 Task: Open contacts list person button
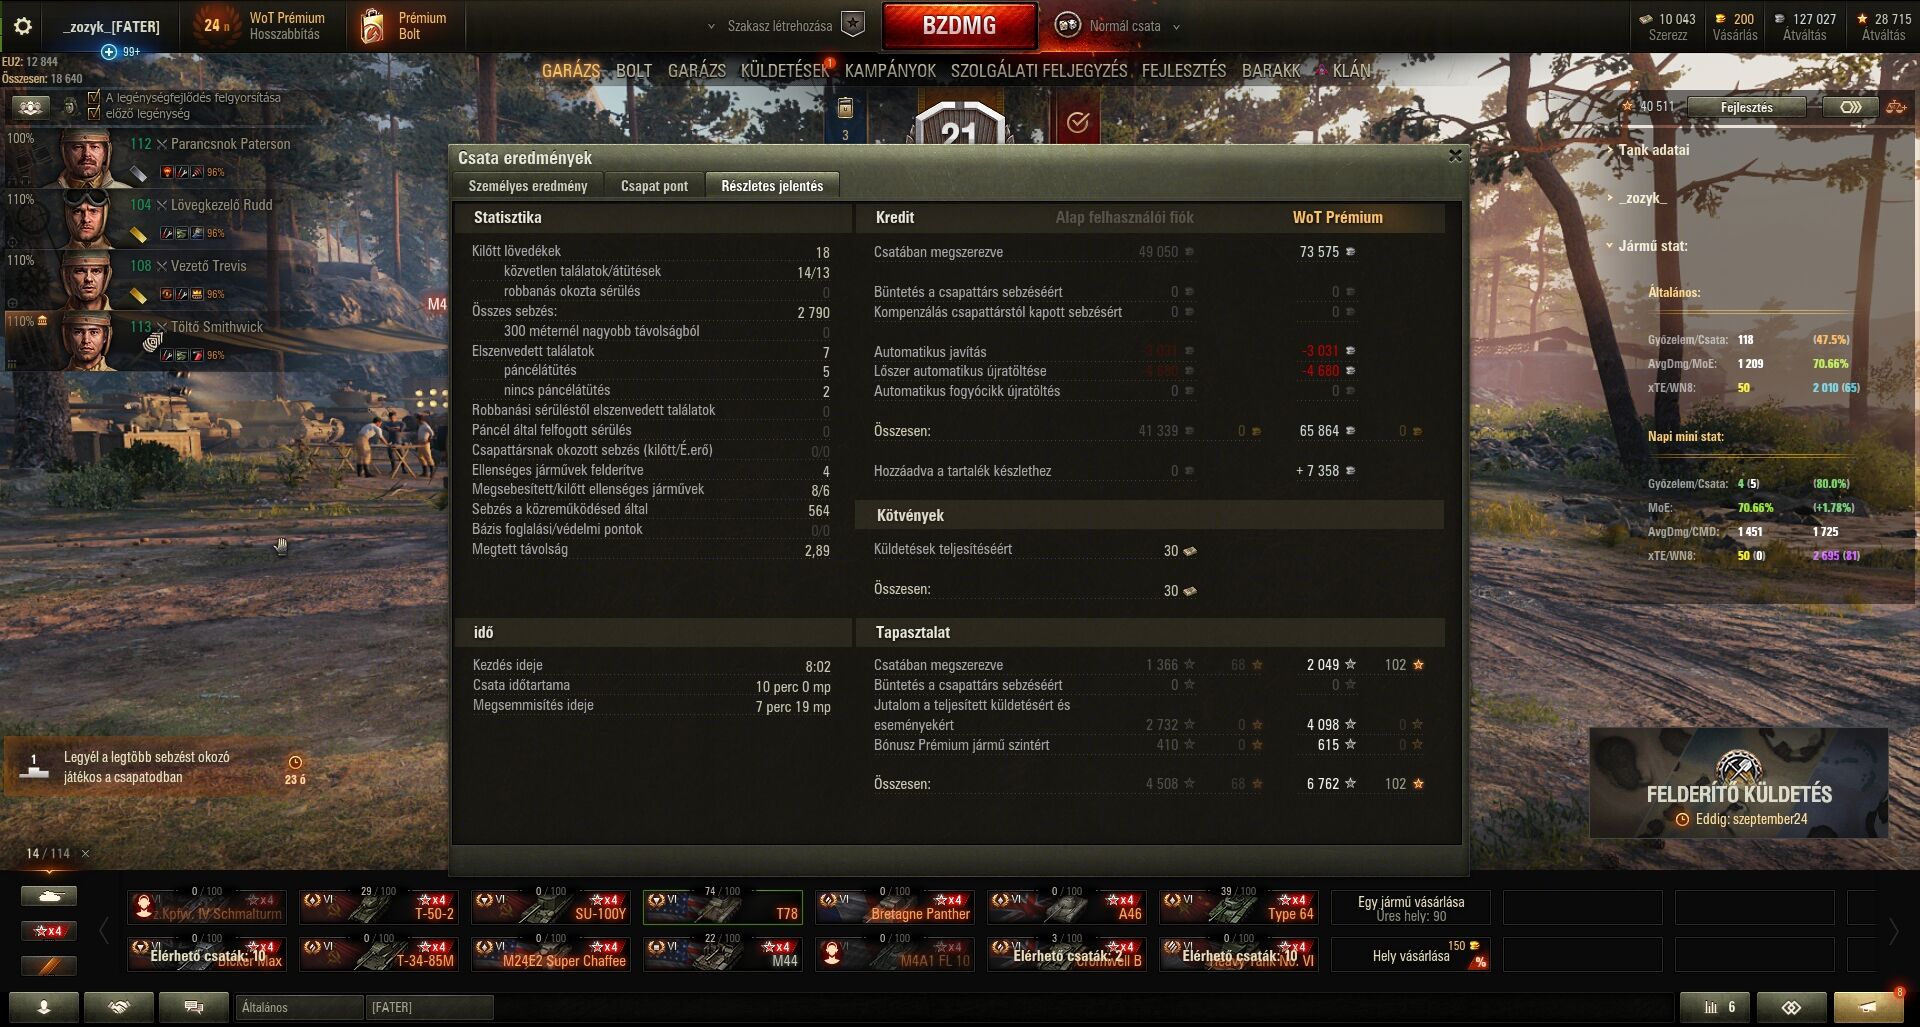[43, 1007]
